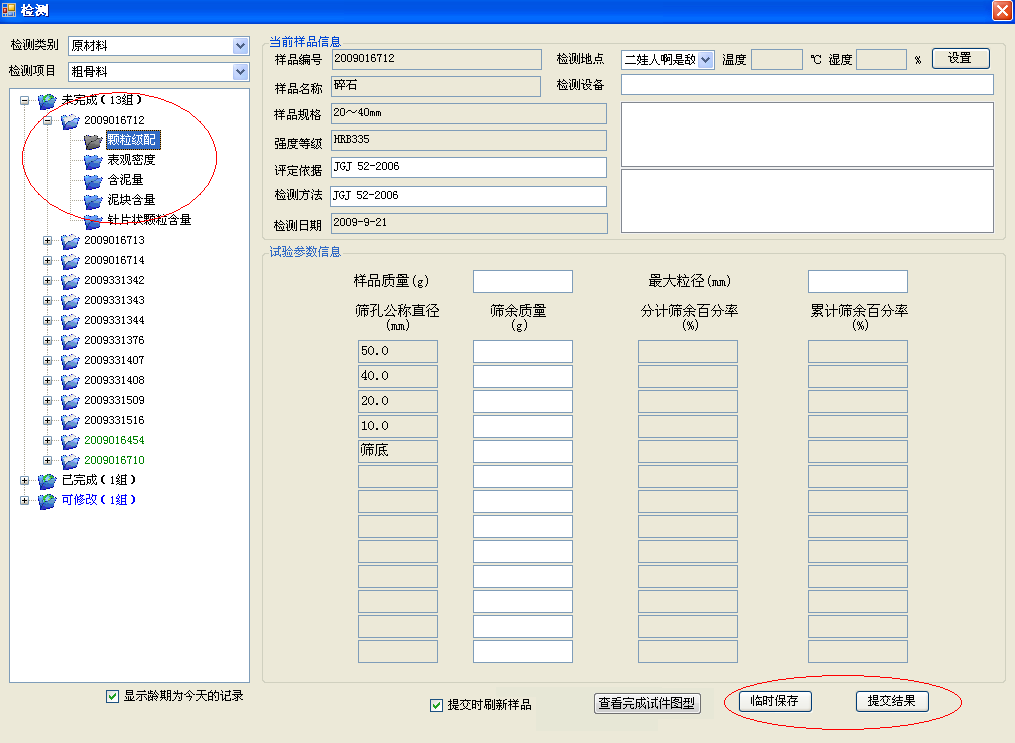
Task: Click folder icon next to 2009016713
Action: 70,241
